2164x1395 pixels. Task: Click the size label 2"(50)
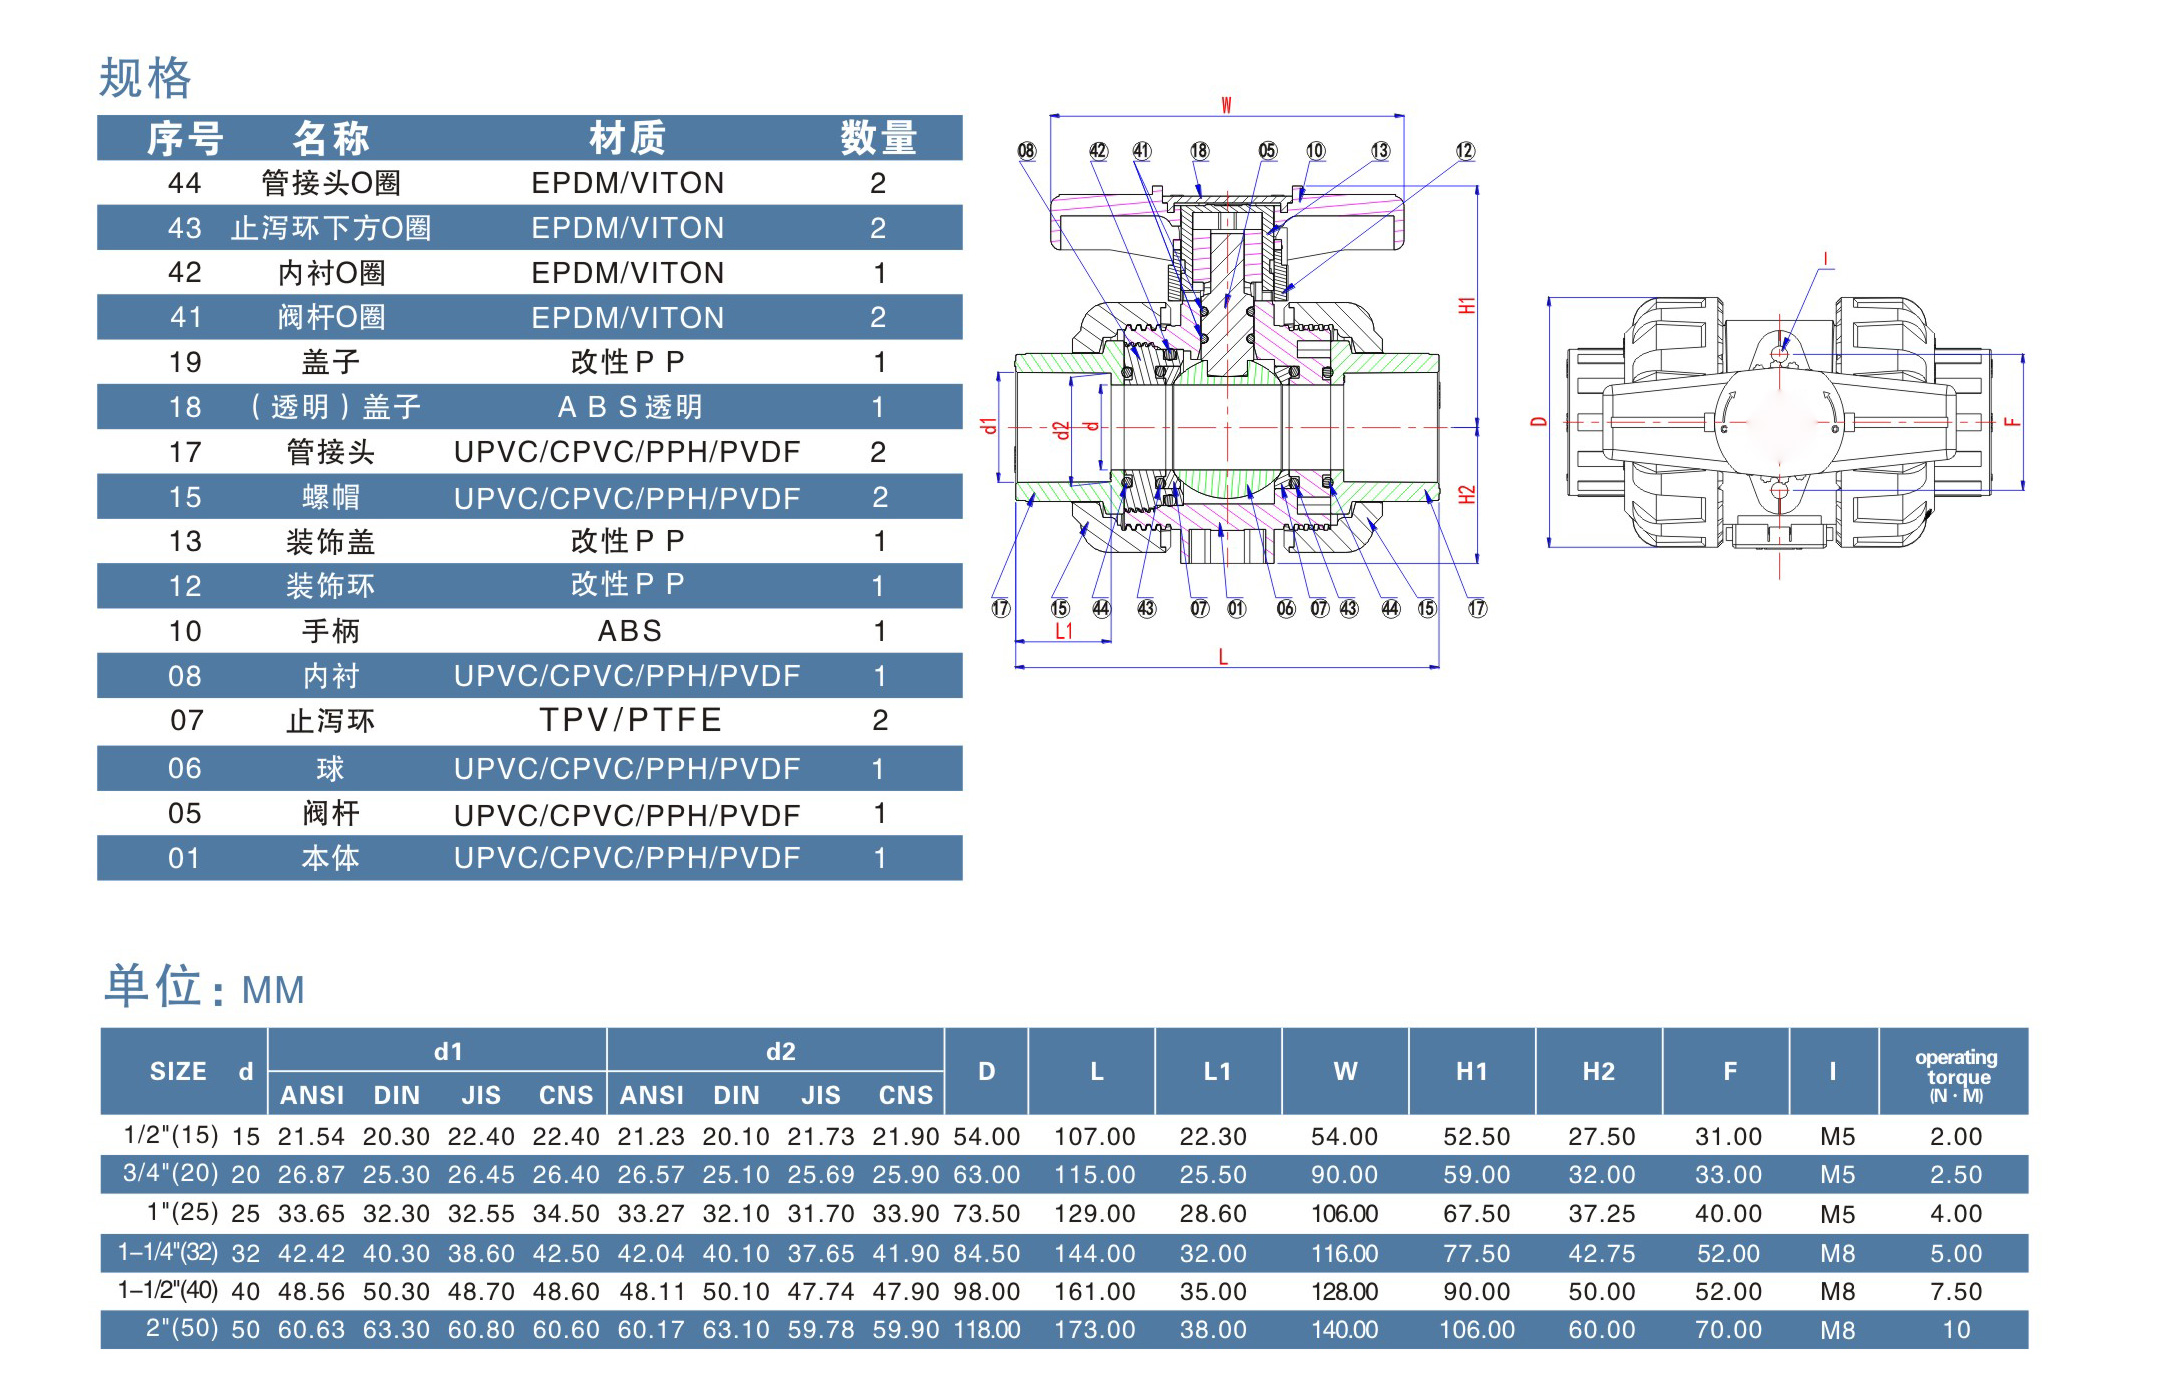(182, 1328)
